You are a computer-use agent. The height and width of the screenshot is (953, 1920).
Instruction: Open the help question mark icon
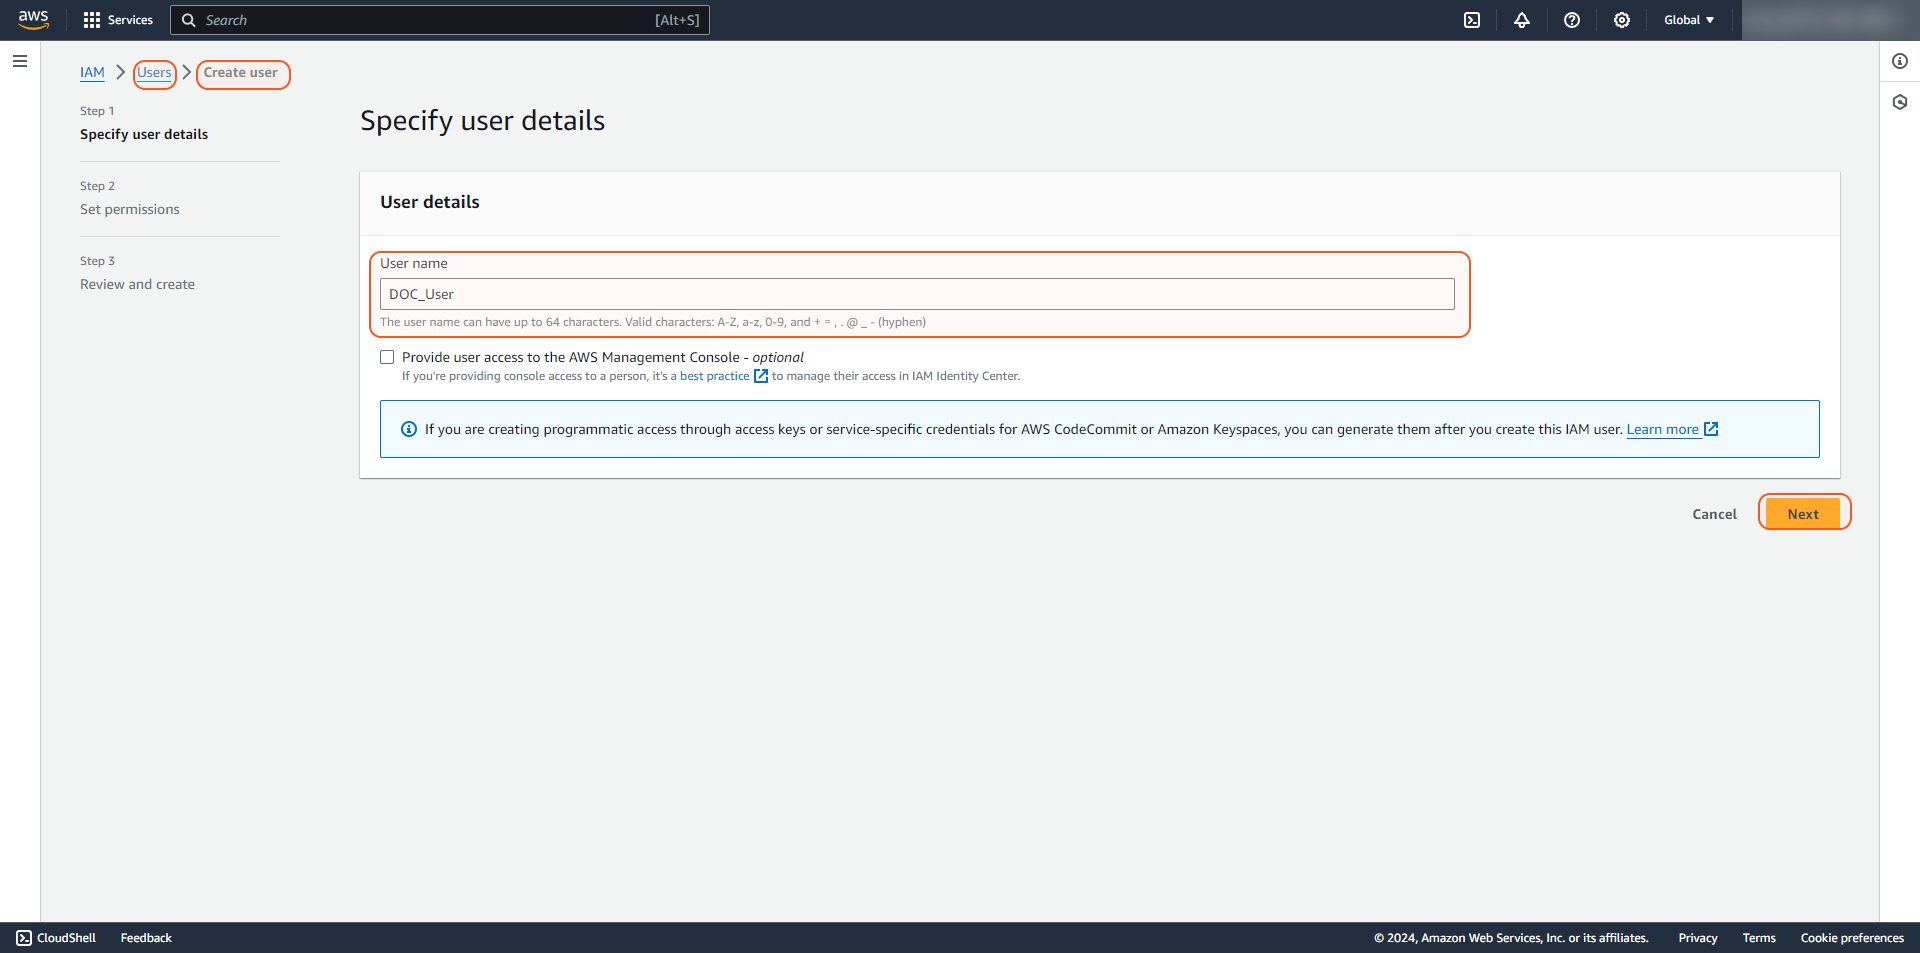coord(1571,20)
